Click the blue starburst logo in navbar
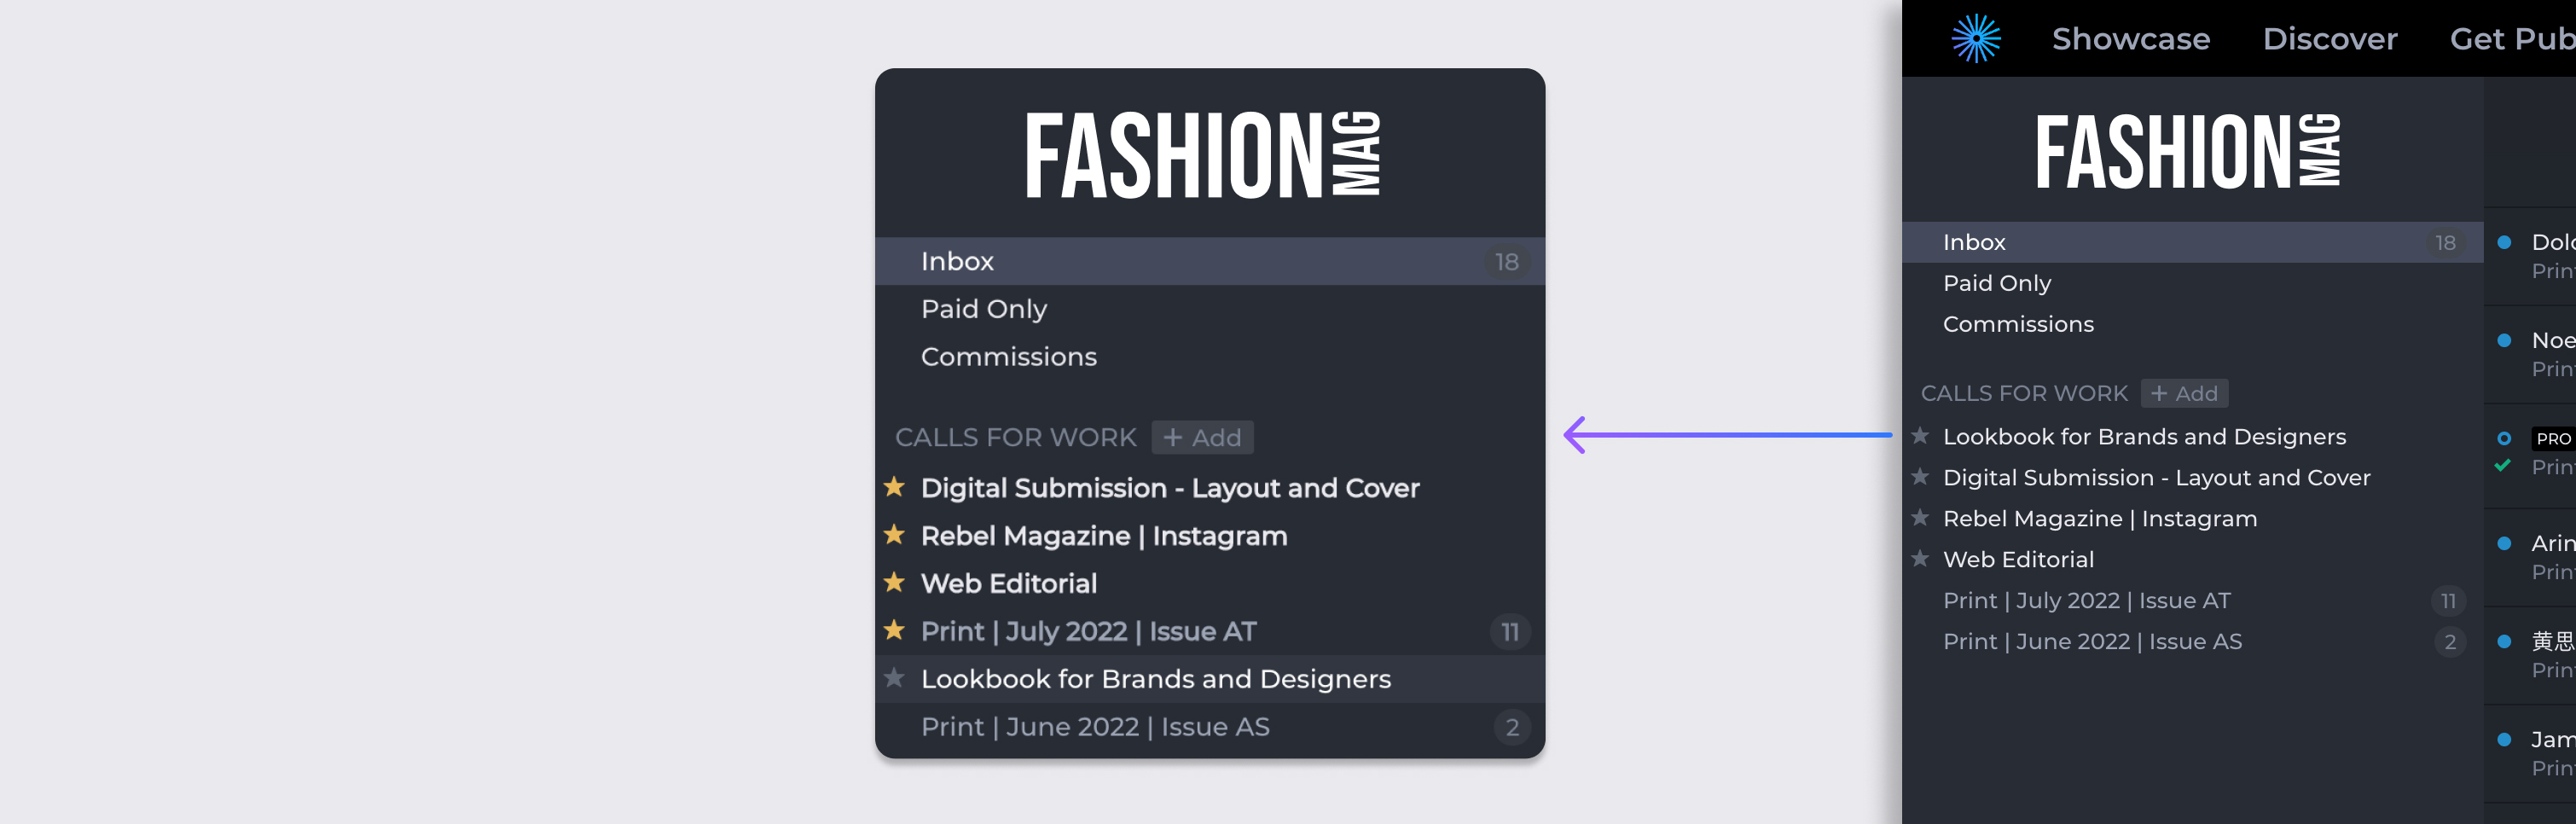Image resolution: width=2576 pixels, height=824 pixels. coord(1976,39)
